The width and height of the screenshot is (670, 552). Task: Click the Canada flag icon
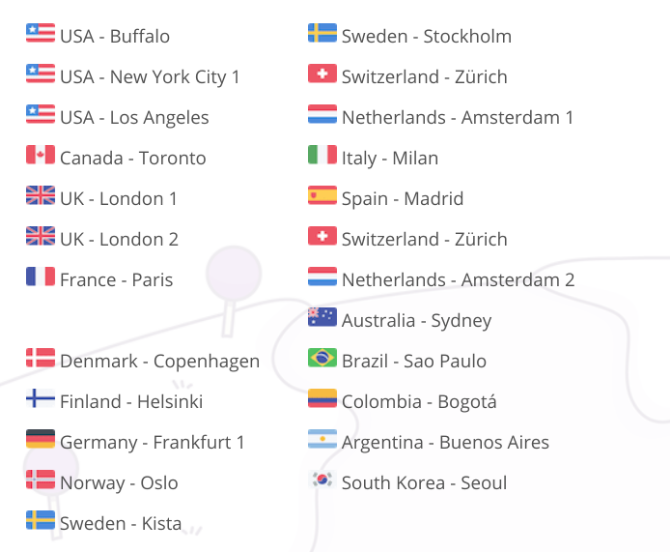(x=40, y=156)
